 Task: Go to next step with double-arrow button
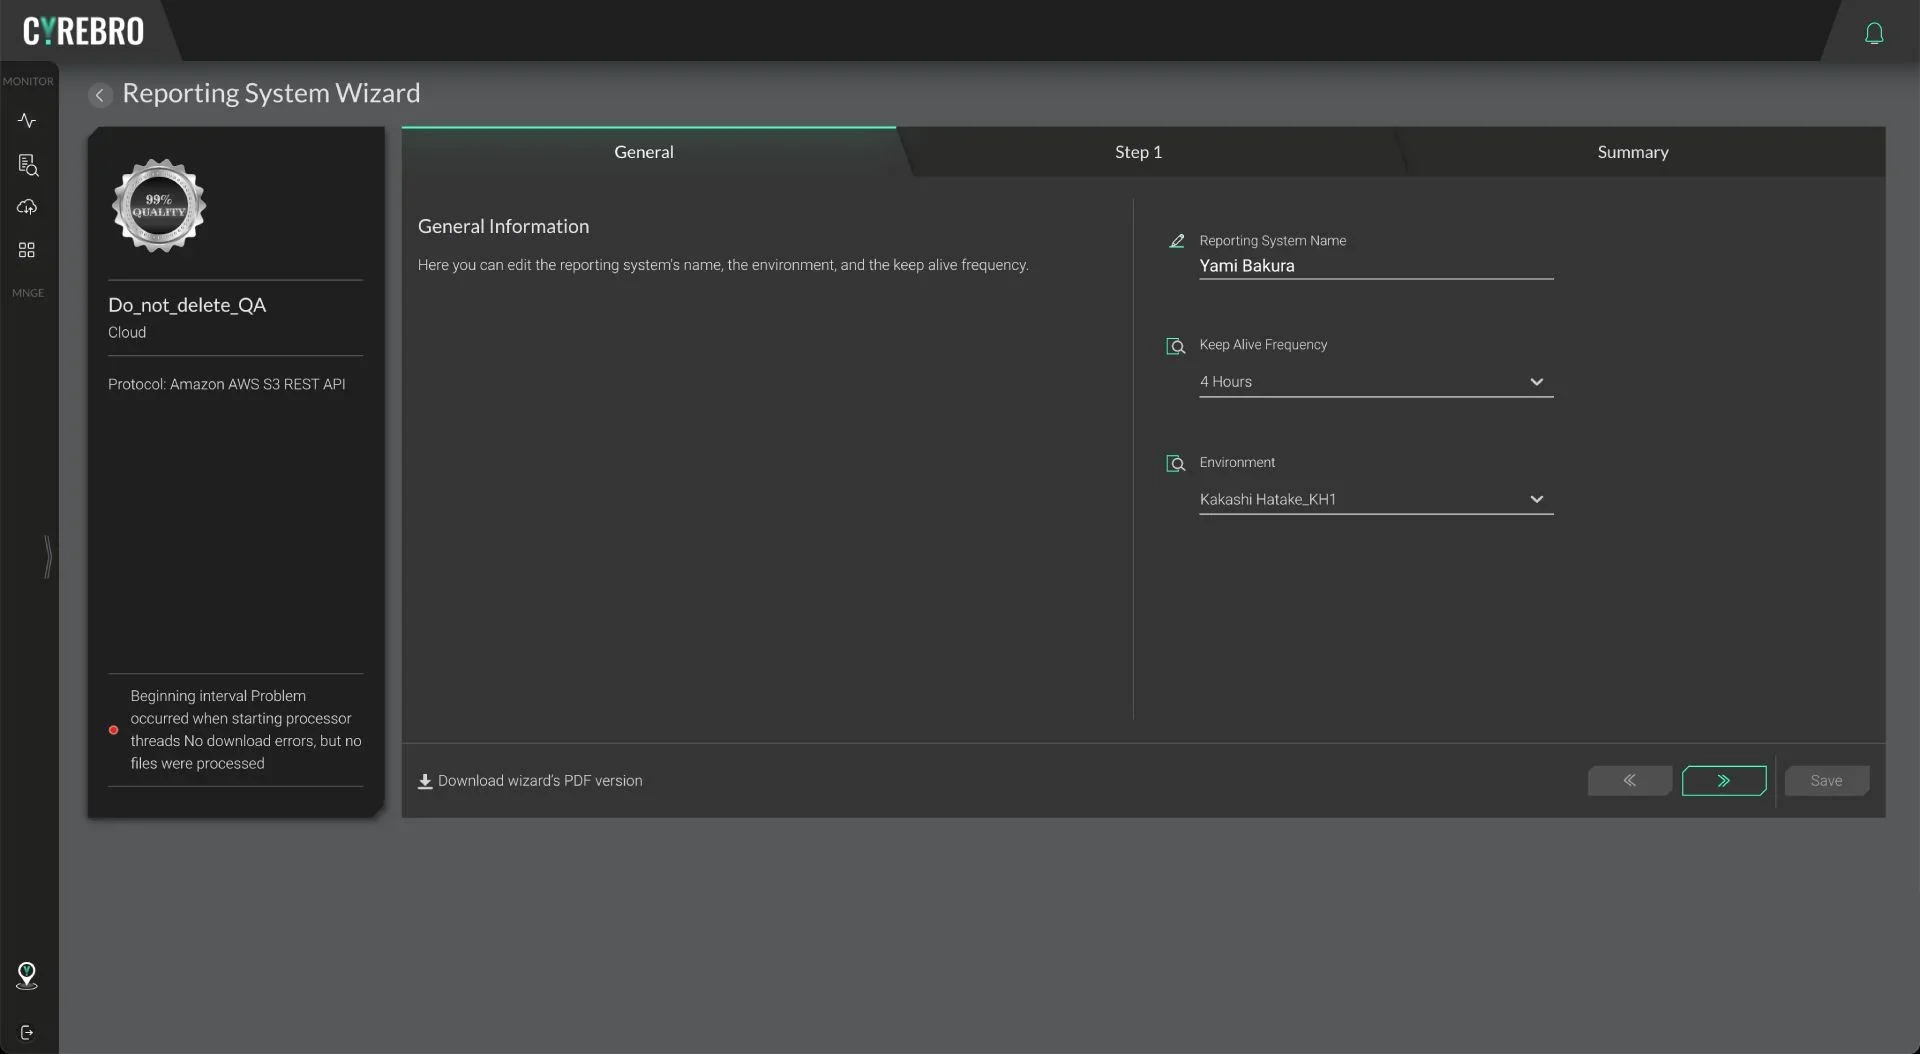pos(1723,781)
